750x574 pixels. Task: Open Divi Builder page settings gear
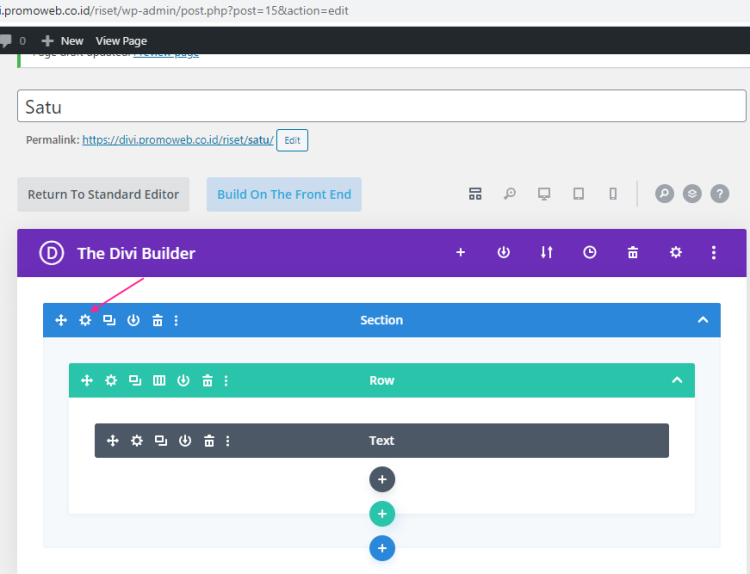[x=676, y=252]
